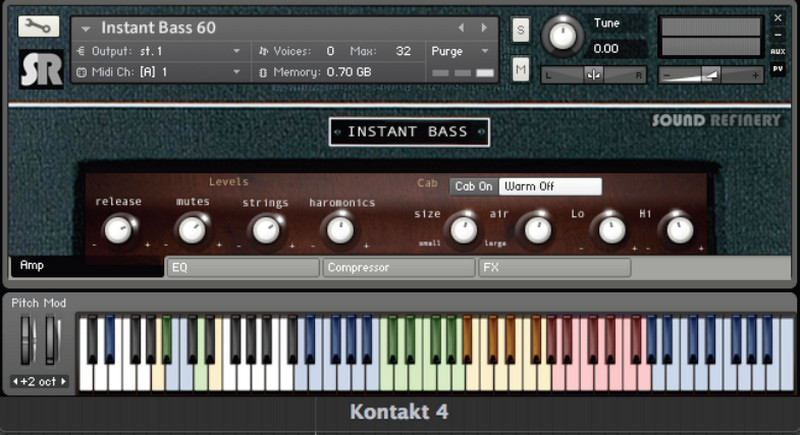Switch to the EQ tab
Viewport: 800px width, 435px height.
(242, 267)
